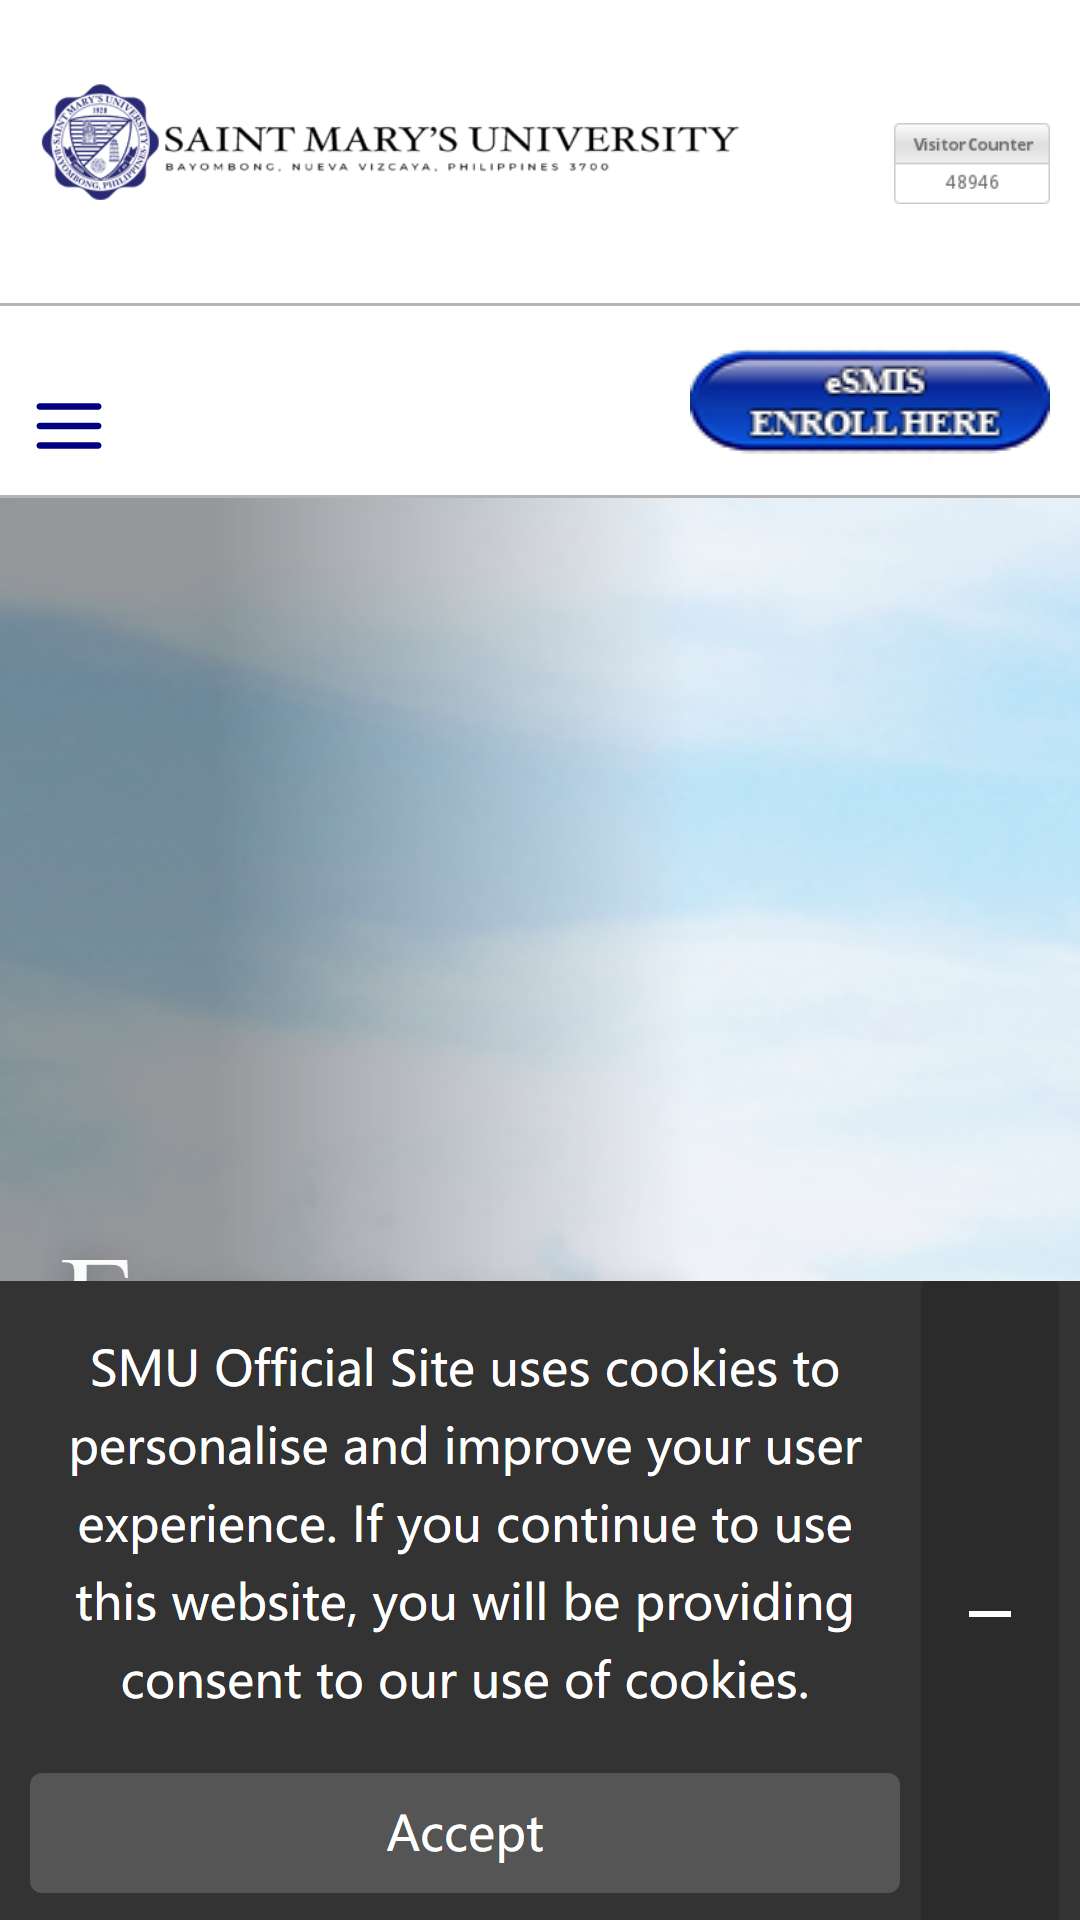The height and width of the screenshot is (1920, 1080).
Task: Collapse the cookie notice using the dash icon
Action: tap(990, 1613)
